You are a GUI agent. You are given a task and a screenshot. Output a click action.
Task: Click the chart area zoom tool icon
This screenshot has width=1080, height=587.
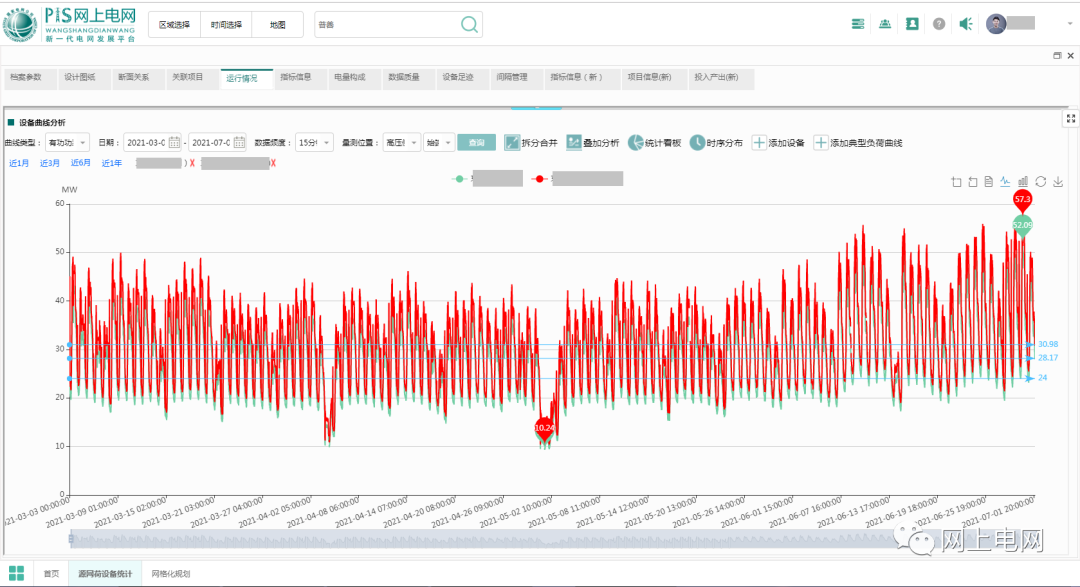pyautogui.click(x=956, y=182)
